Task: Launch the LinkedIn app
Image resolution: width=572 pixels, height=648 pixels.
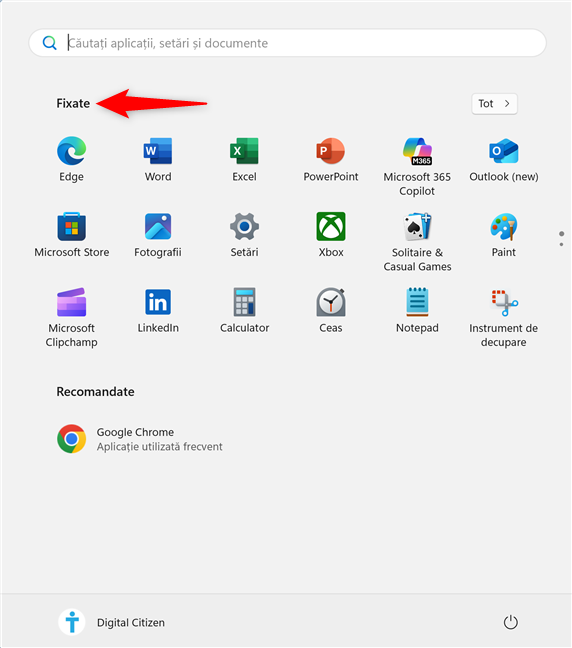Action: coord(158,311)
